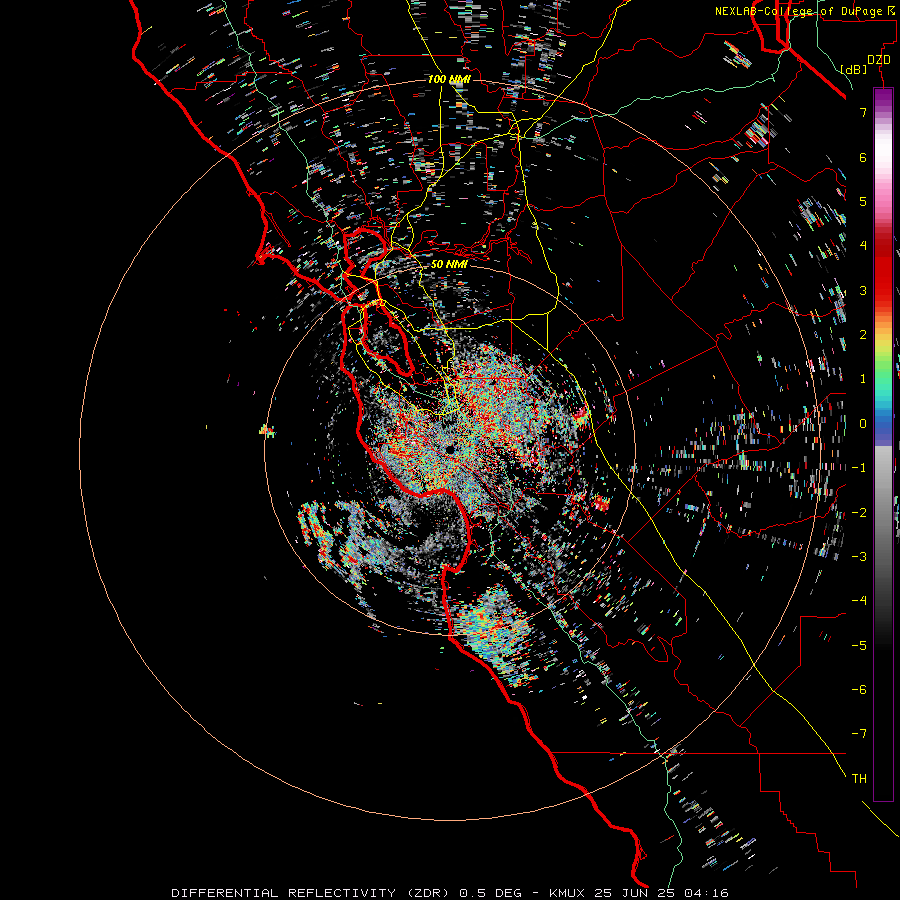The height and width of the screenshot is (900, 900).
Task: Click the "-7" value on the dB scale
Action: [x=859, y=734]
